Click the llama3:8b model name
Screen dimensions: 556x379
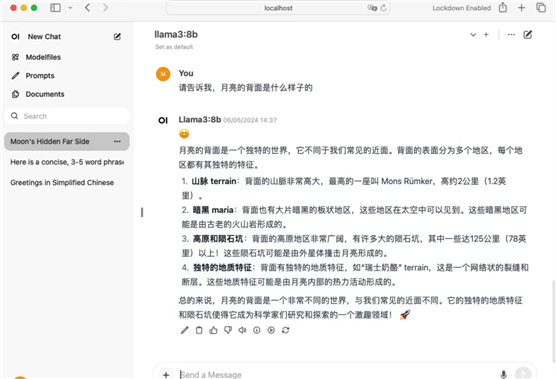(x=176, y=34)
